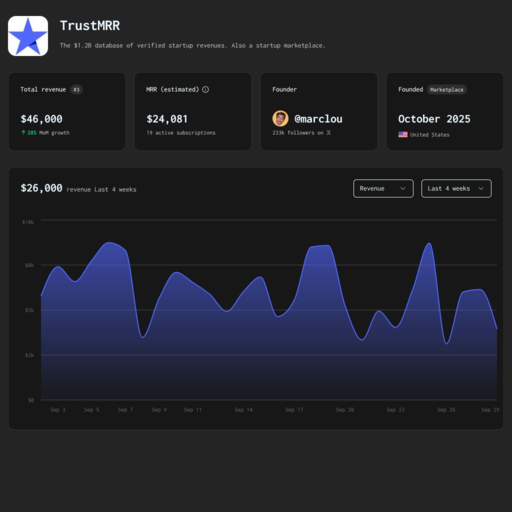Viewport: 512px width, 512px height.
Task: Click the Sep 9 axis label
Action: click(x=159, y=409)
